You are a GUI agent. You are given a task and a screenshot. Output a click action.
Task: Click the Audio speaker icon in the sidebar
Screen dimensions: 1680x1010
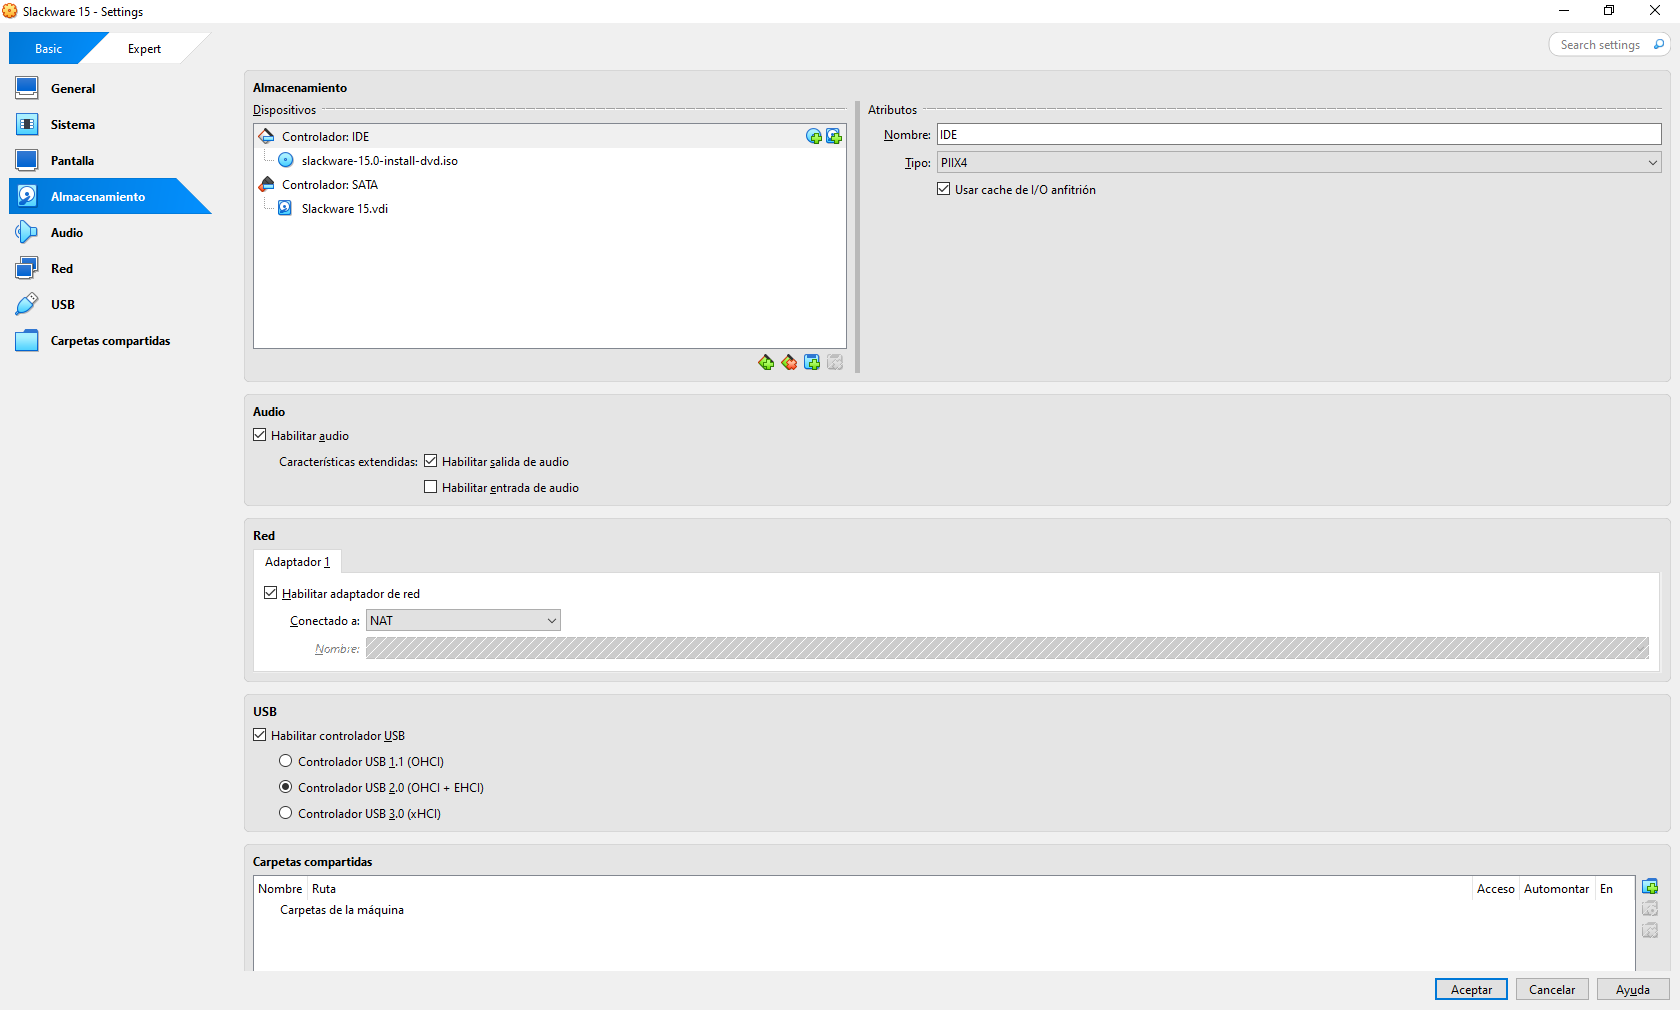pos(27,232)
